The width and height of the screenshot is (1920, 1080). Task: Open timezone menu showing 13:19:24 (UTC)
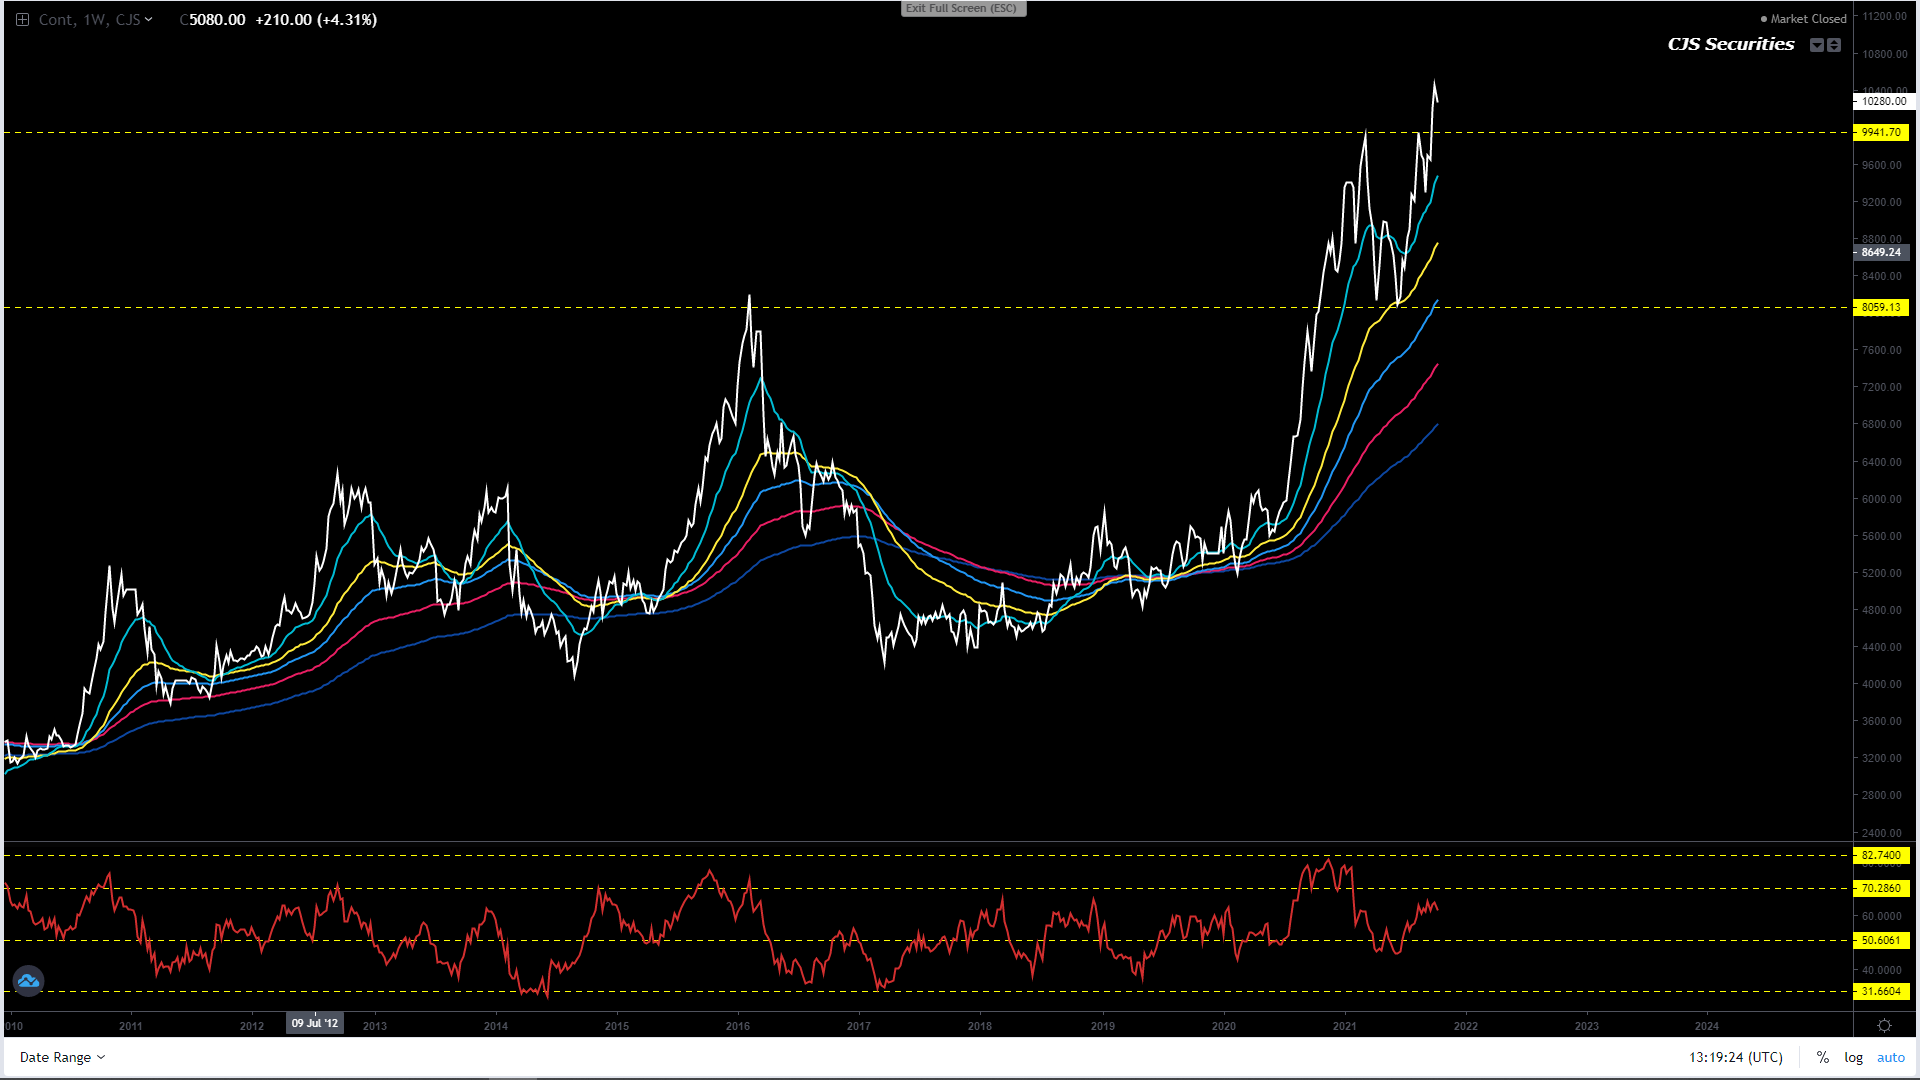(1735, 1057)
